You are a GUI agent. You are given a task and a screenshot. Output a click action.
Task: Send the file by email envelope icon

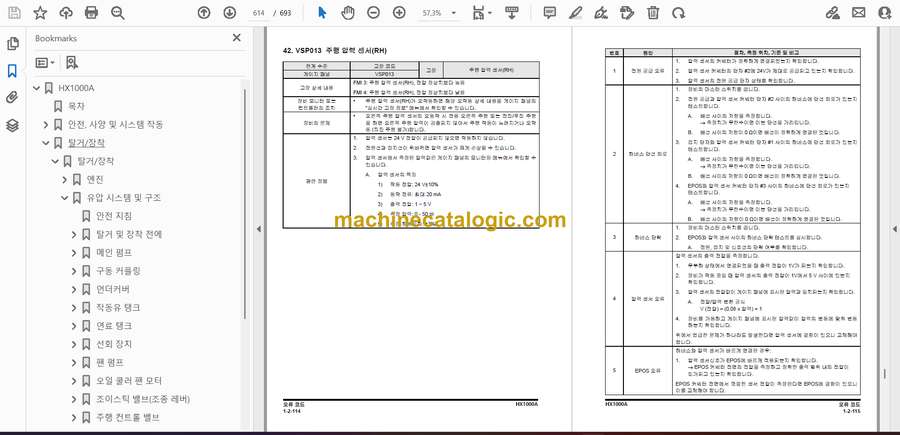859,13
